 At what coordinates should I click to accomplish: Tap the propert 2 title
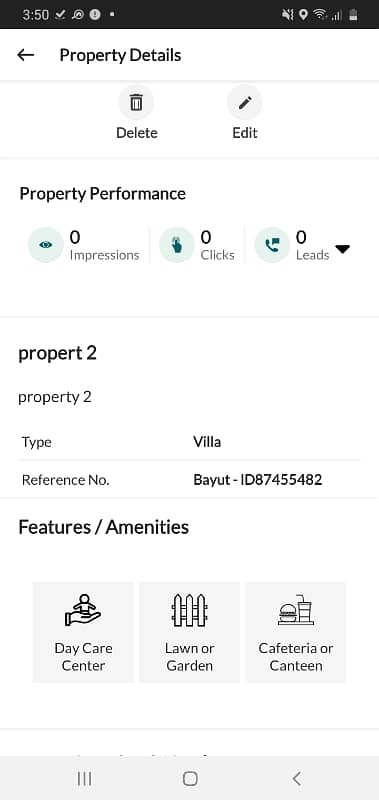pos(58,353)
